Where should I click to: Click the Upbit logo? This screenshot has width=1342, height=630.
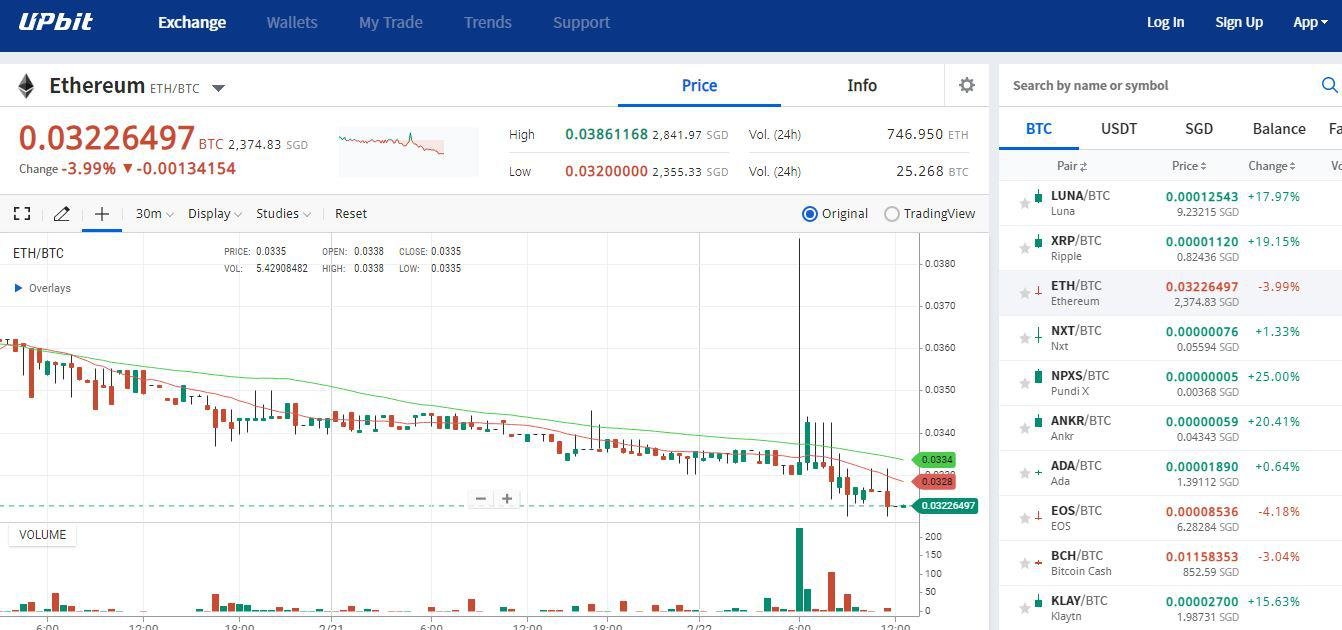click(55, 21)
